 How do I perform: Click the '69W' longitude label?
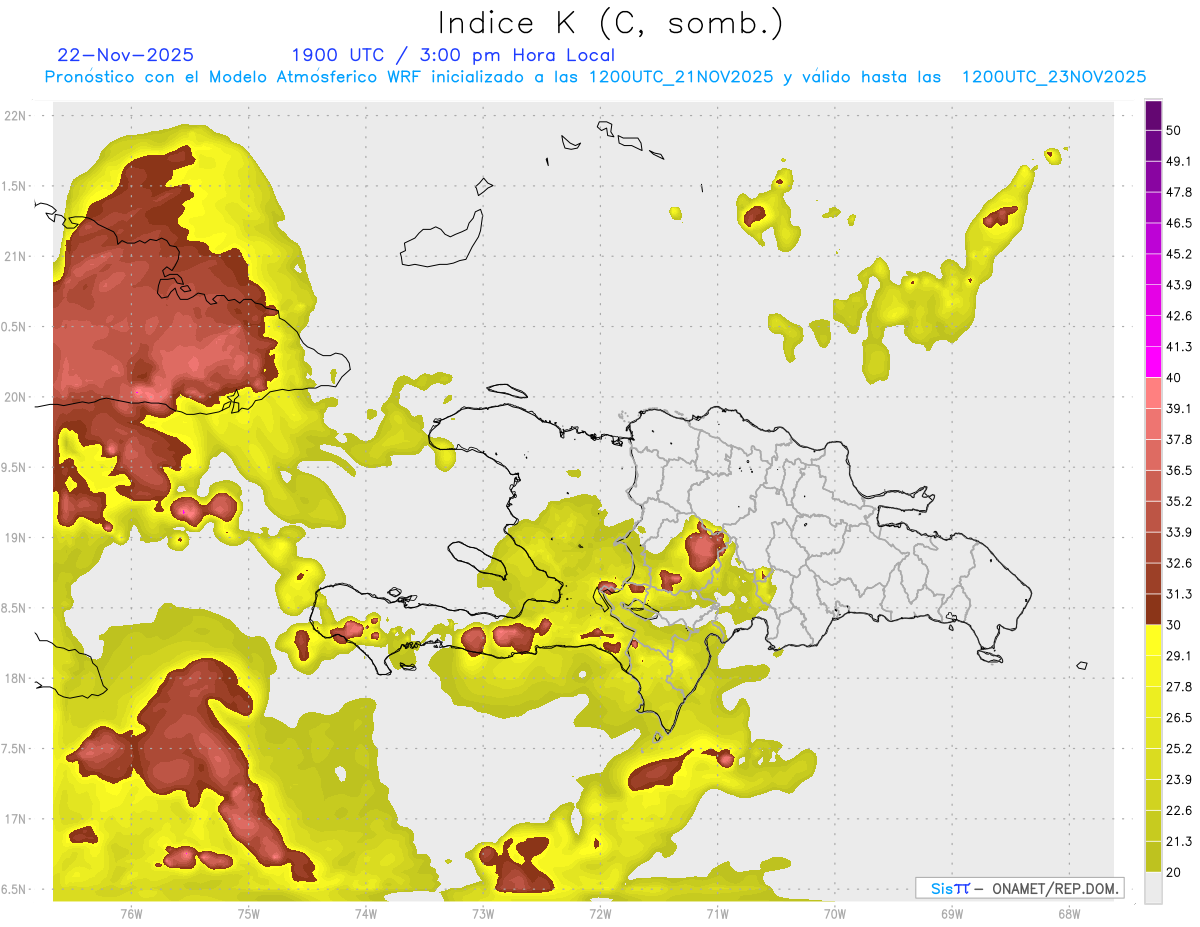(951, 913)
